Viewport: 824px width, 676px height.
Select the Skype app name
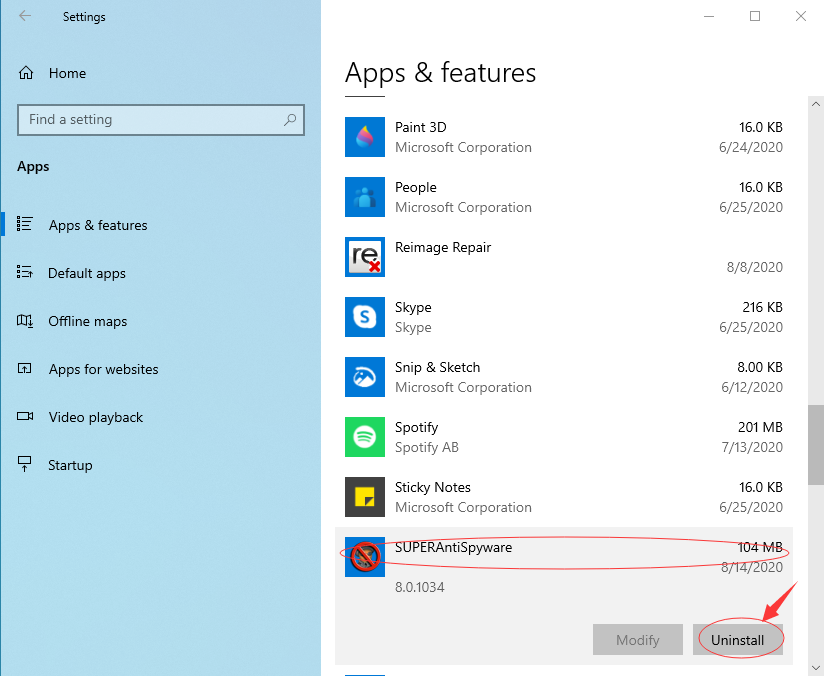click(x=413, y=307)
